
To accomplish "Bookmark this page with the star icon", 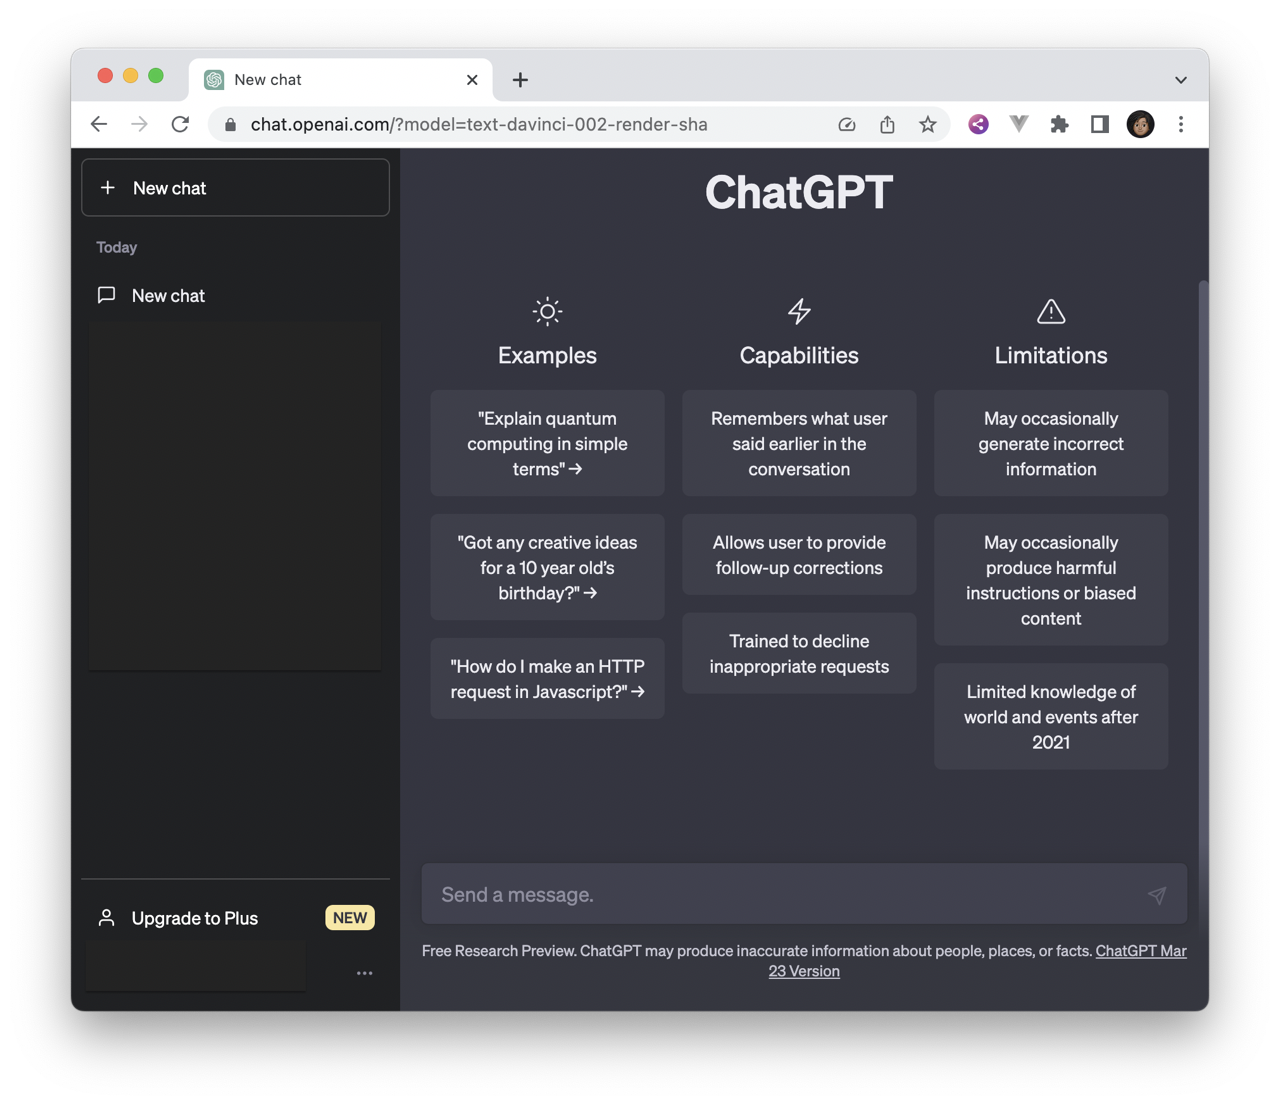I will 928,124.
